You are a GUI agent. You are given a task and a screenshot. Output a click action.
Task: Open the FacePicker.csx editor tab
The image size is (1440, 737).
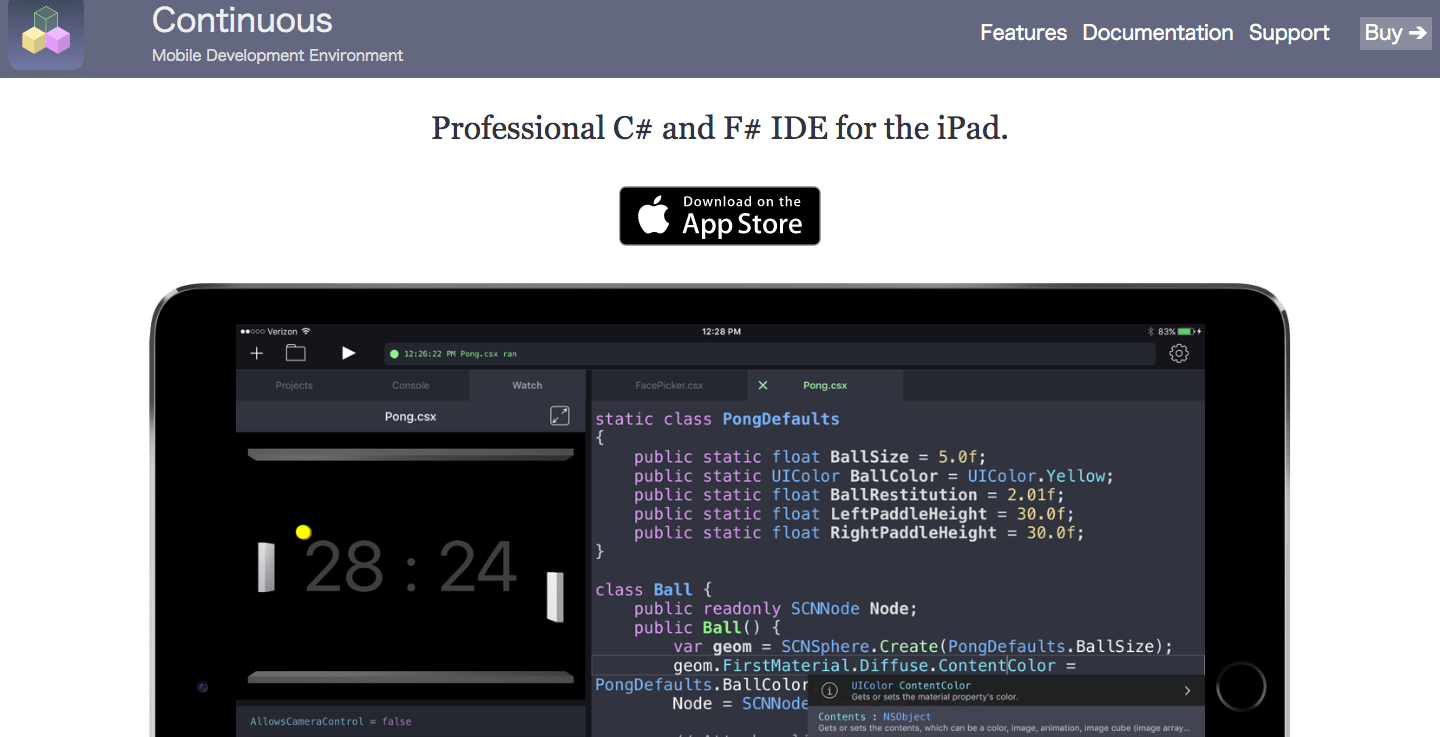click(x=669, y=385)
